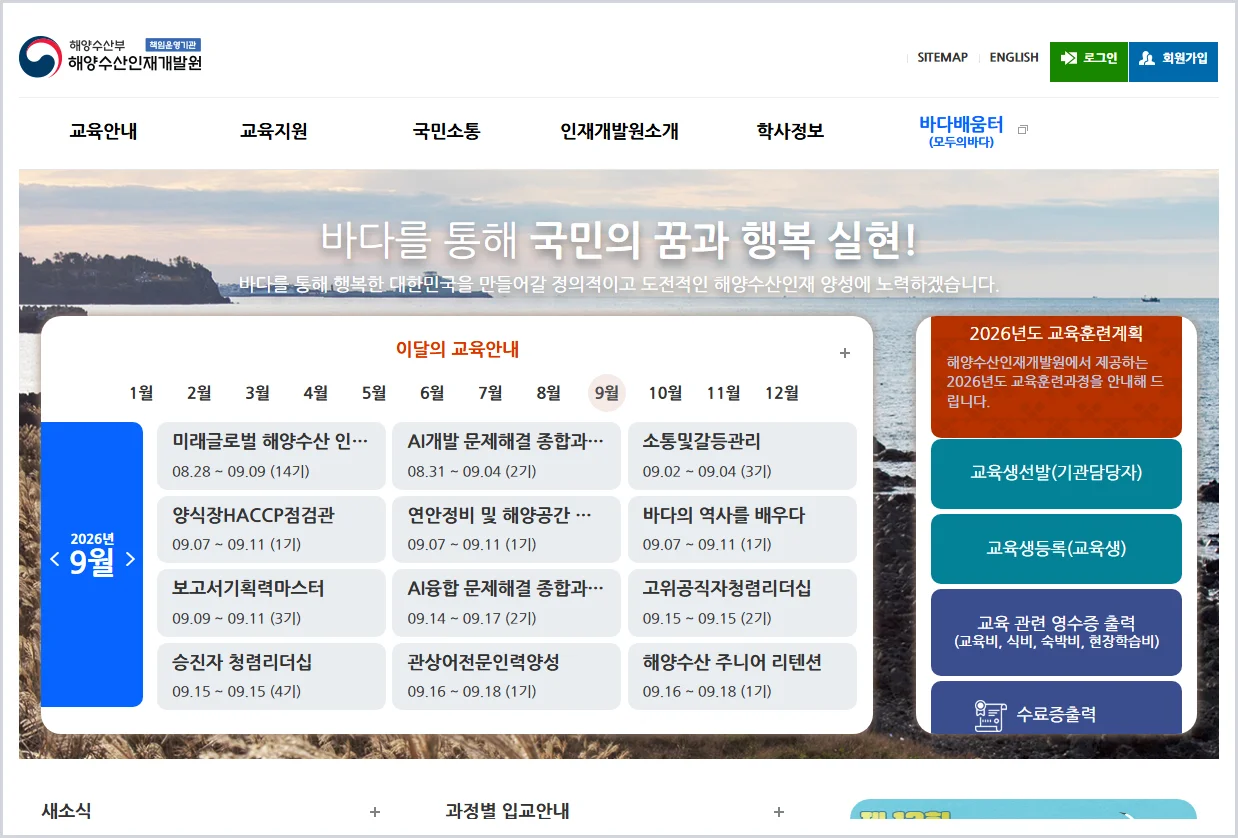Select the 6월 tab
1238x838 pixels.
point(432,393)
